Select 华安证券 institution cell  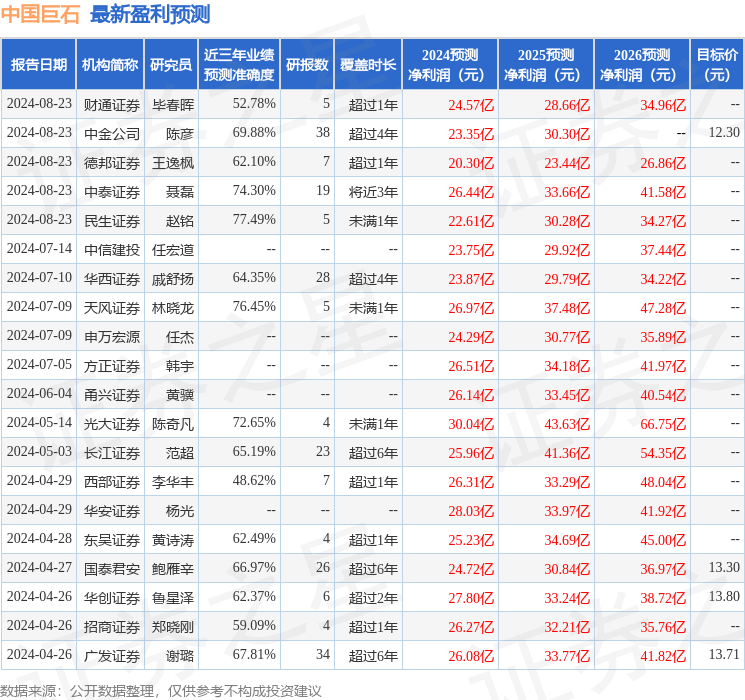coord(112,511)
